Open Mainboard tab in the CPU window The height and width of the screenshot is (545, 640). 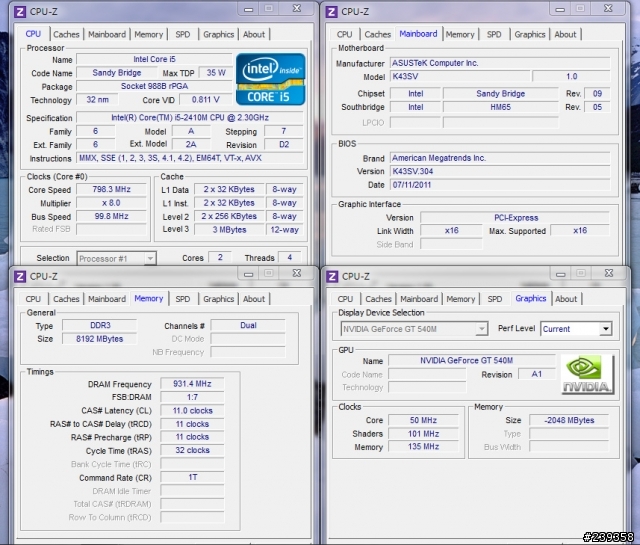point(107,34)
